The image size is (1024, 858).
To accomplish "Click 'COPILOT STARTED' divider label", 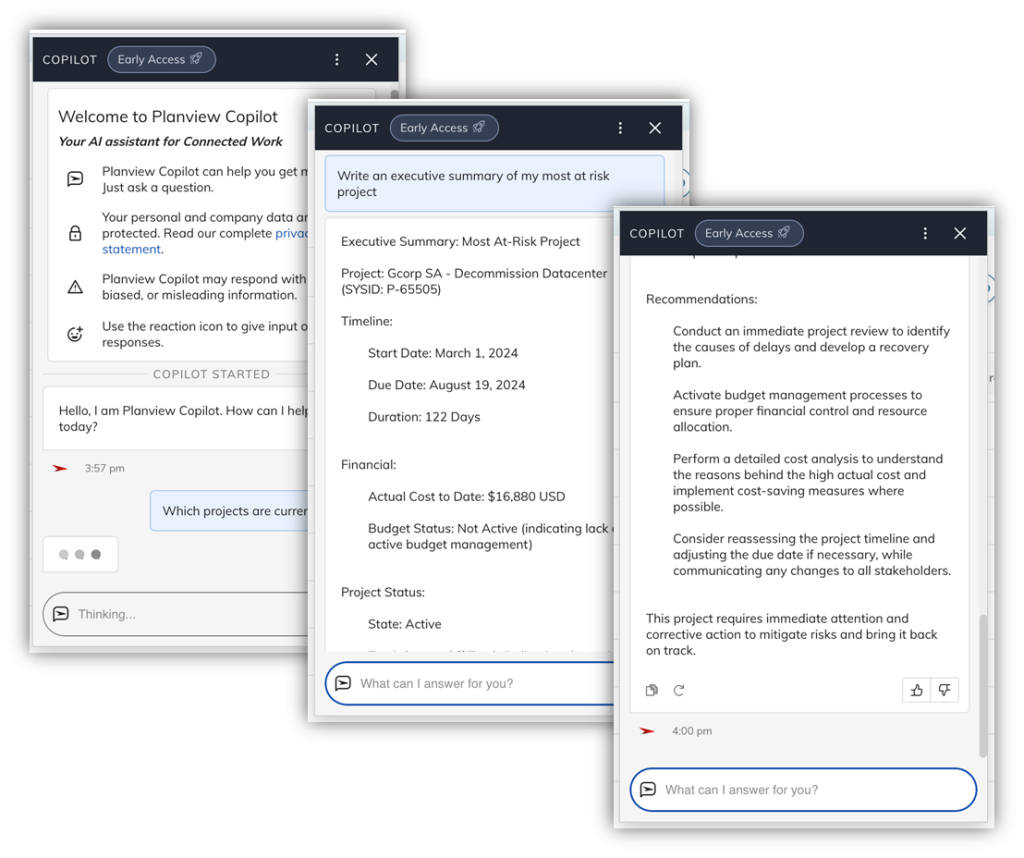I will [211, 374].
